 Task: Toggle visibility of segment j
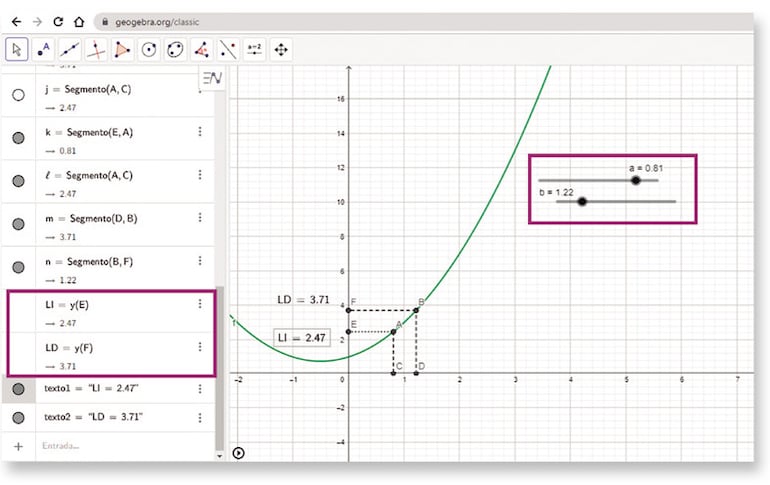click(x=18, y=95)
